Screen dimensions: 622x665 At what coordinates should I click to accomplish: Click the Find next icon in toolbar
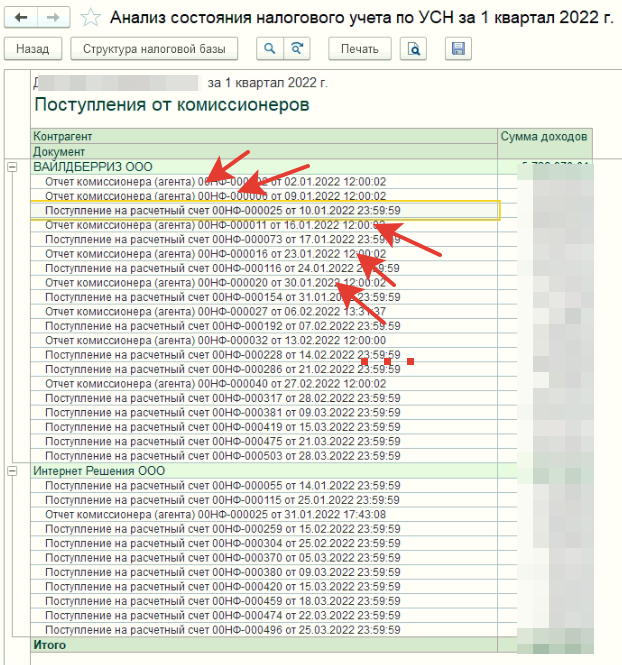click(x=297, y=49)
